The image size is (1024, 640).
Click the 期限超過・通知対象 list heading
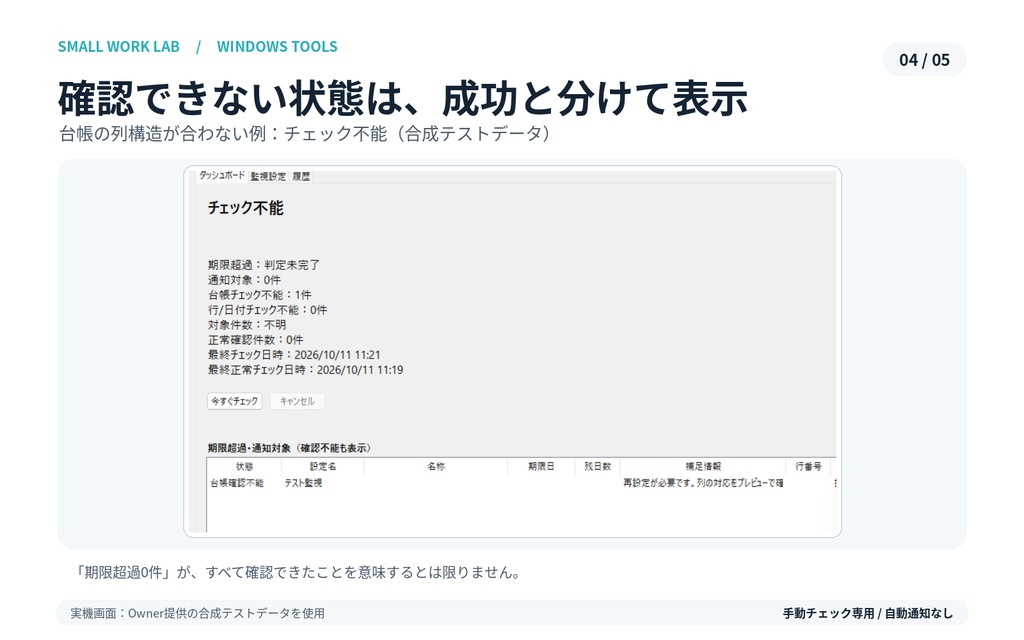click(289, 448)
